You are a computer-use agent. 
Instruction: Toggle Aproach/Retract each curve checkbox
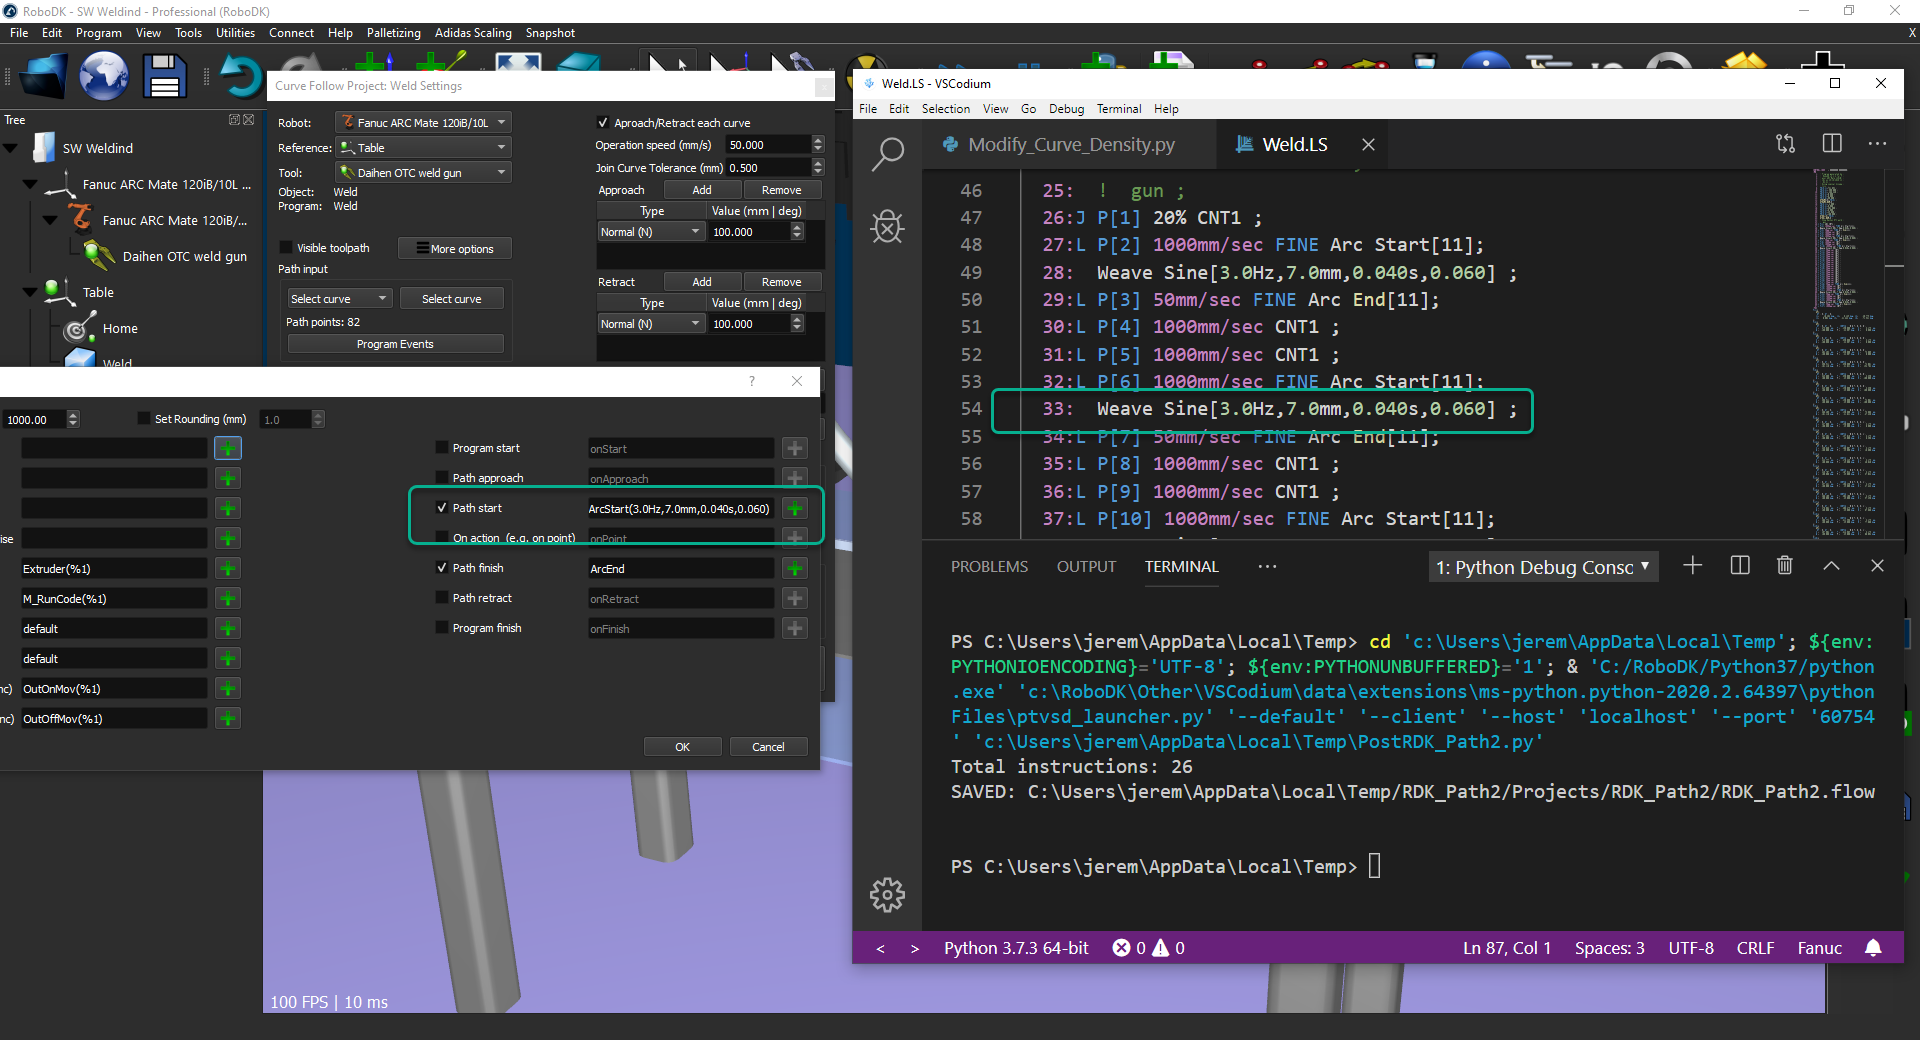point(603,123)
